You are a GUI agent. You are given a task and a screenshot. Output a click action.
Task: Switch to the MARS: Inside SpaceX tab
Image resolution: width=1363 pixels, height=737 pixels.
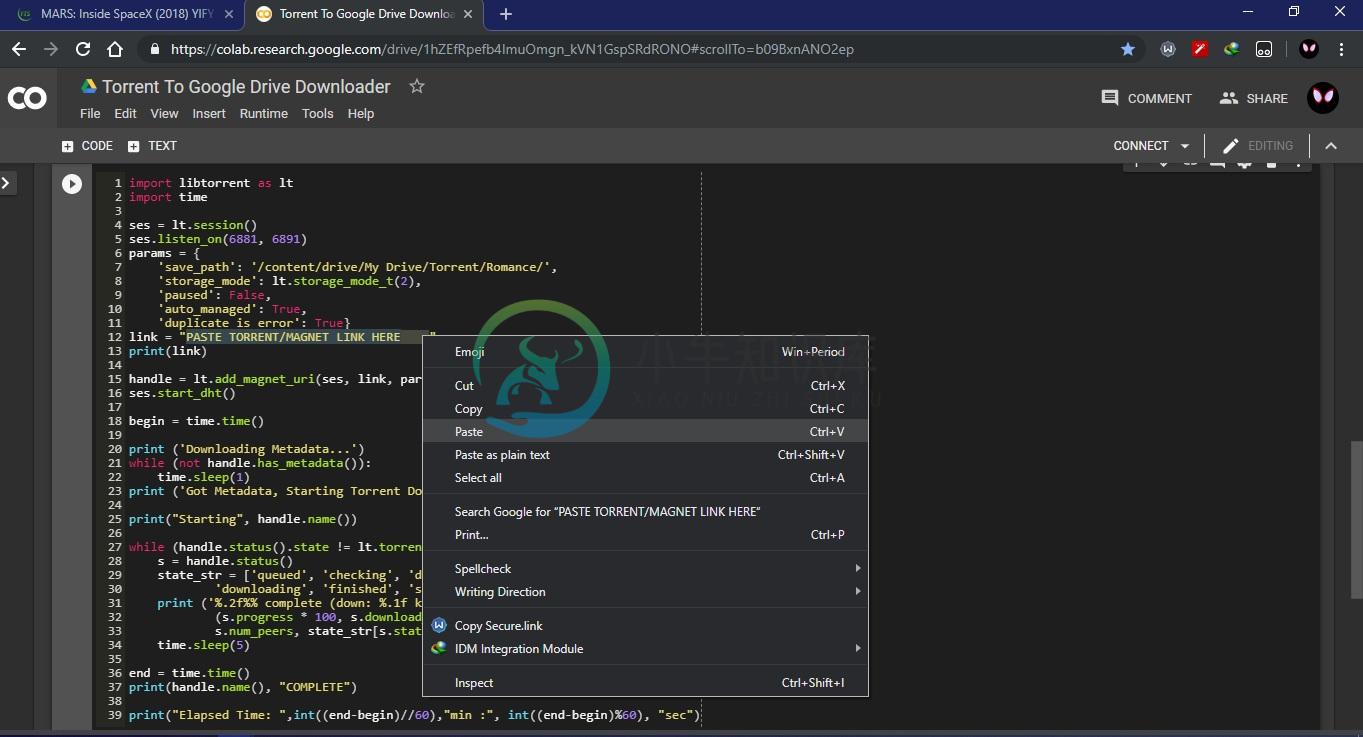pos(126,14)
